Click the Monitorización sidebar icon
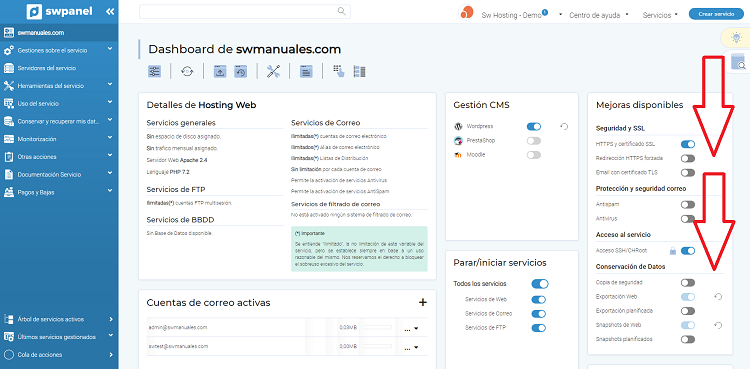The width and height of the screenshot is (750, 369). [x=9, y=139]
